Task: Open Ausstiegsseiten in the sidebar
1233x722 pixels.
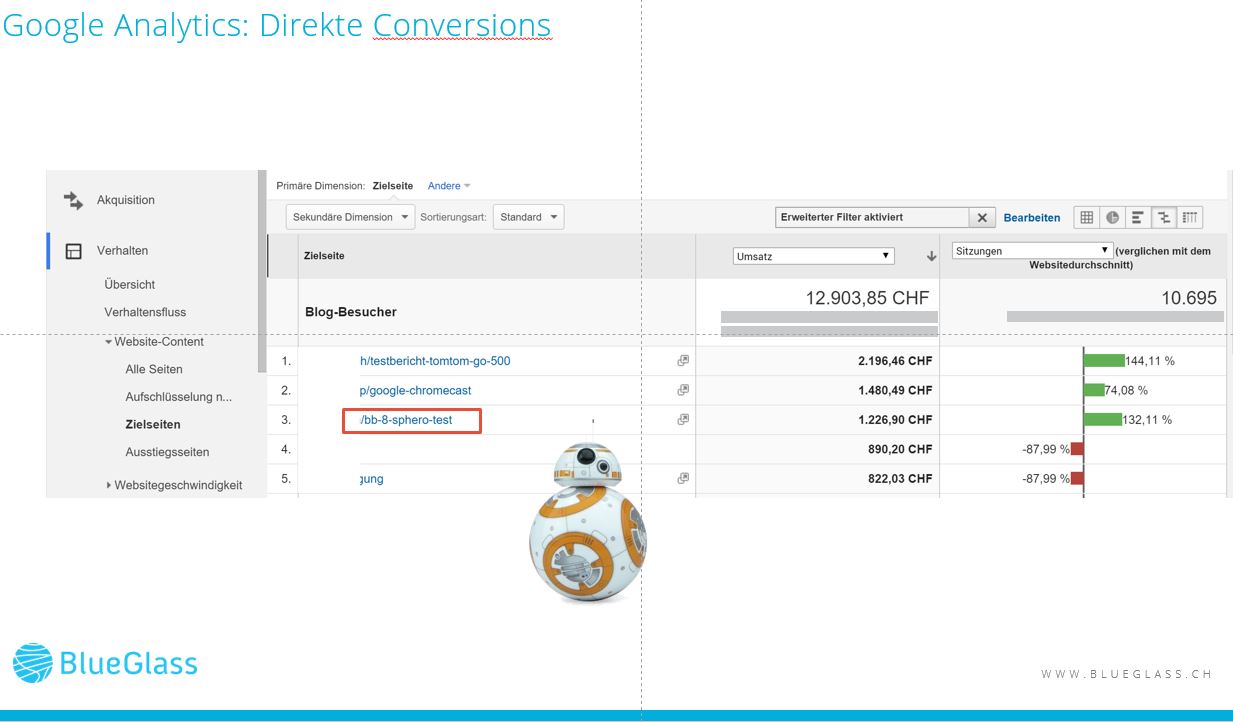Action: [x=167, y=452]
